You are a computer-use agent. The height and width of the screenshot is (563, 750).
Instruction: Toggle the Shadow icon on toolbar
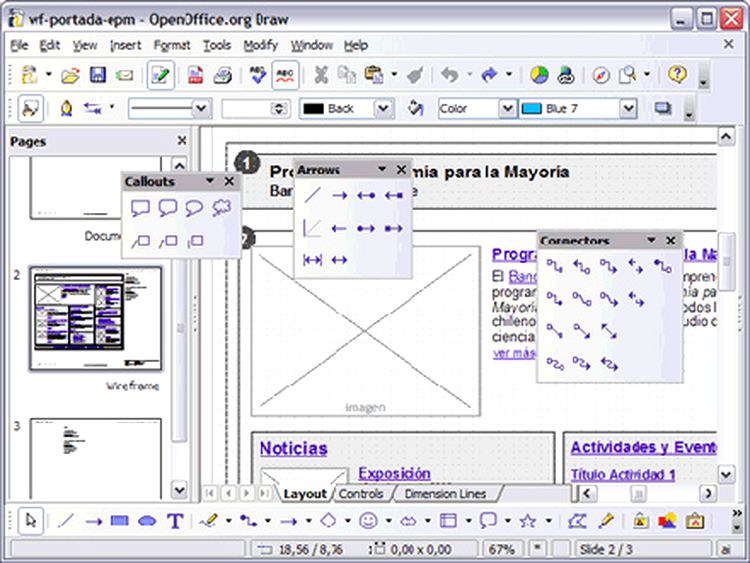[663, 109]
